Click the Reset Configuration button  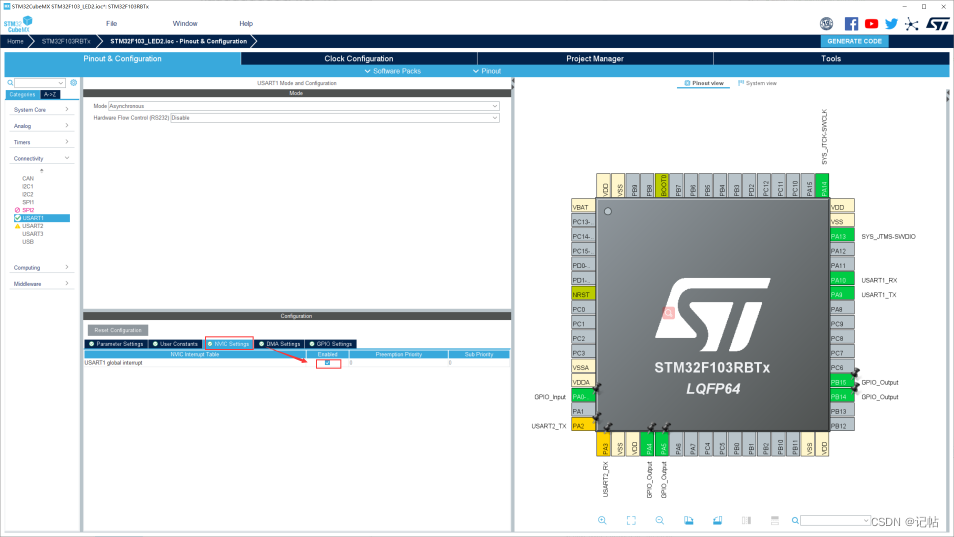pos(118,330)
